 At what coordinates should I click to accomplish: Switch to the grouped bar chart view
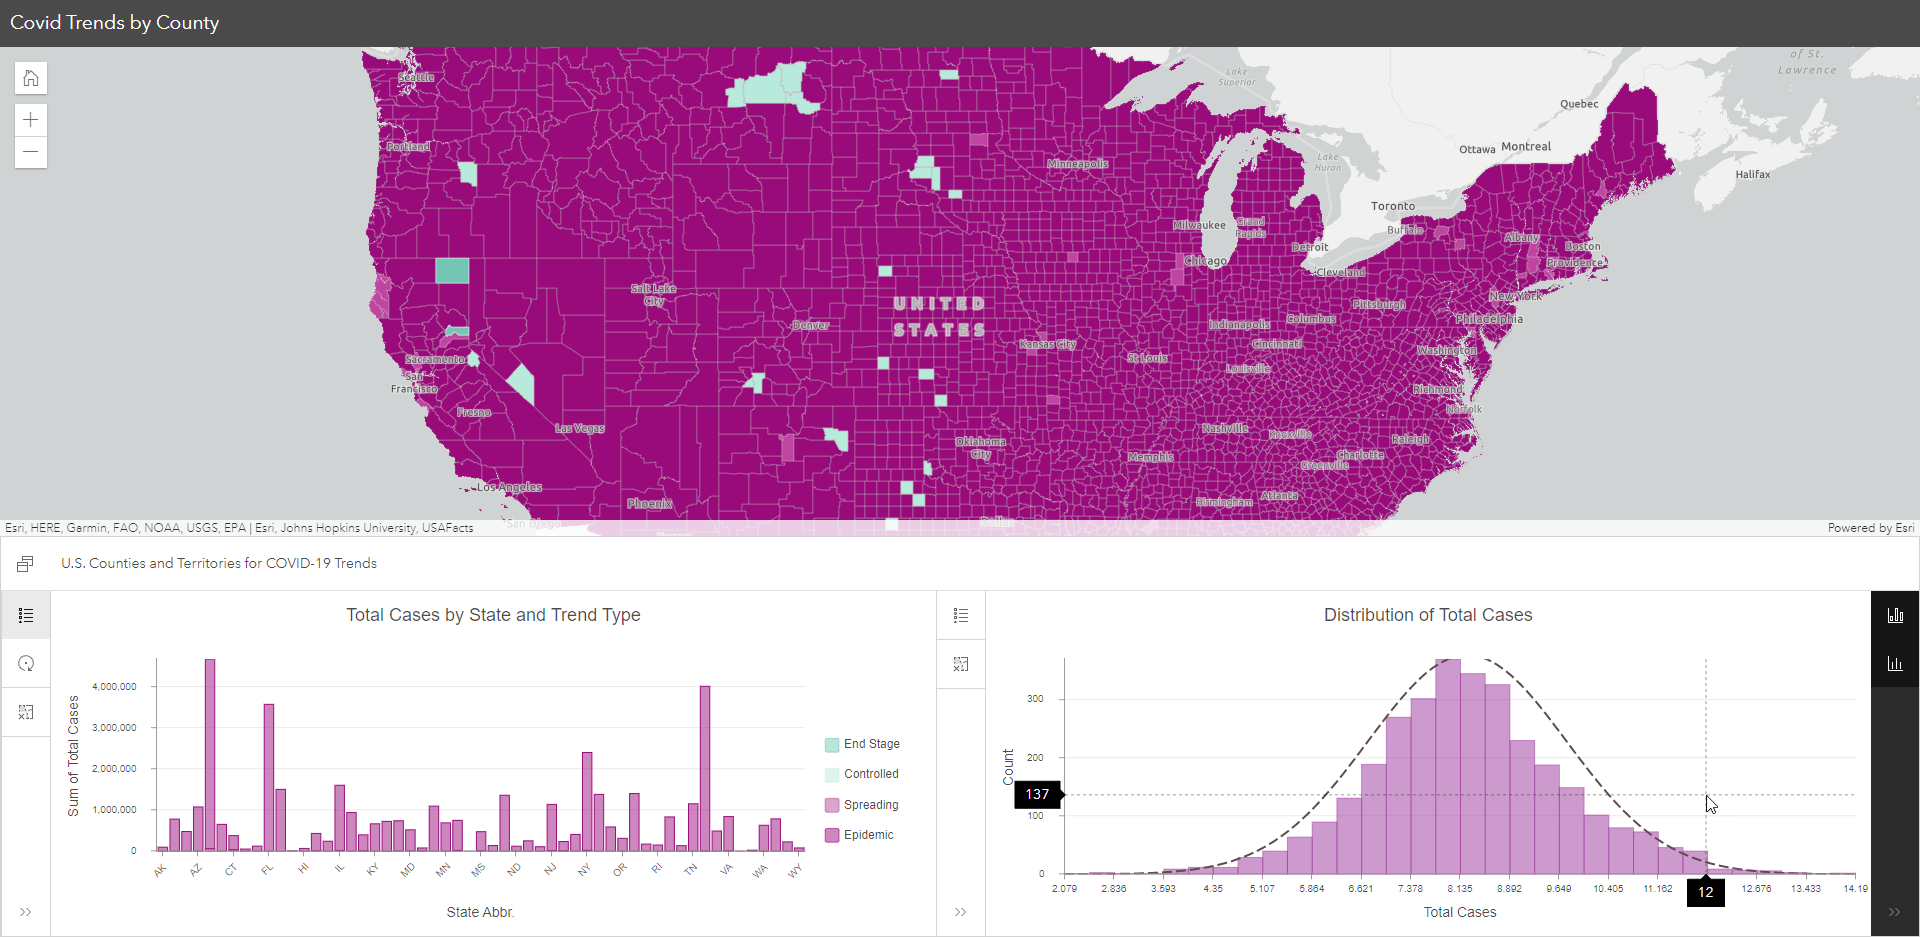pyautogui.click(x=1896, y=614)
